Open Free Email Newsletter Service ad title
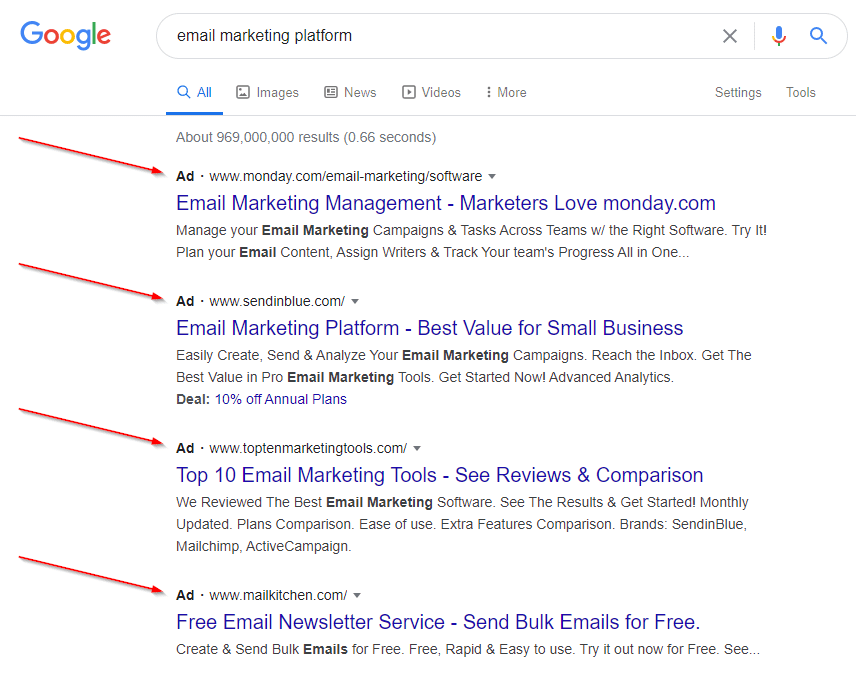 coord(438,622)
